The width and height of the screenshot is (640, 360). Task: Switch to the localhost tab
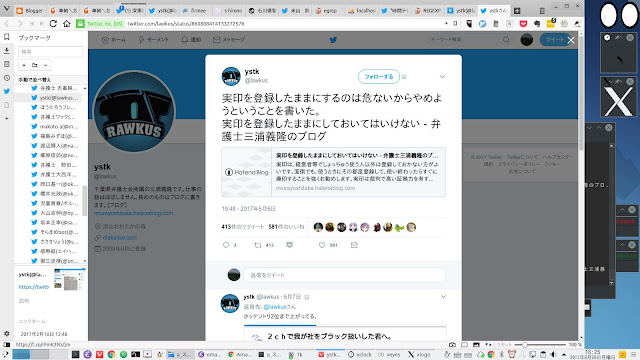pyautogui.click(x=361, y=11)
